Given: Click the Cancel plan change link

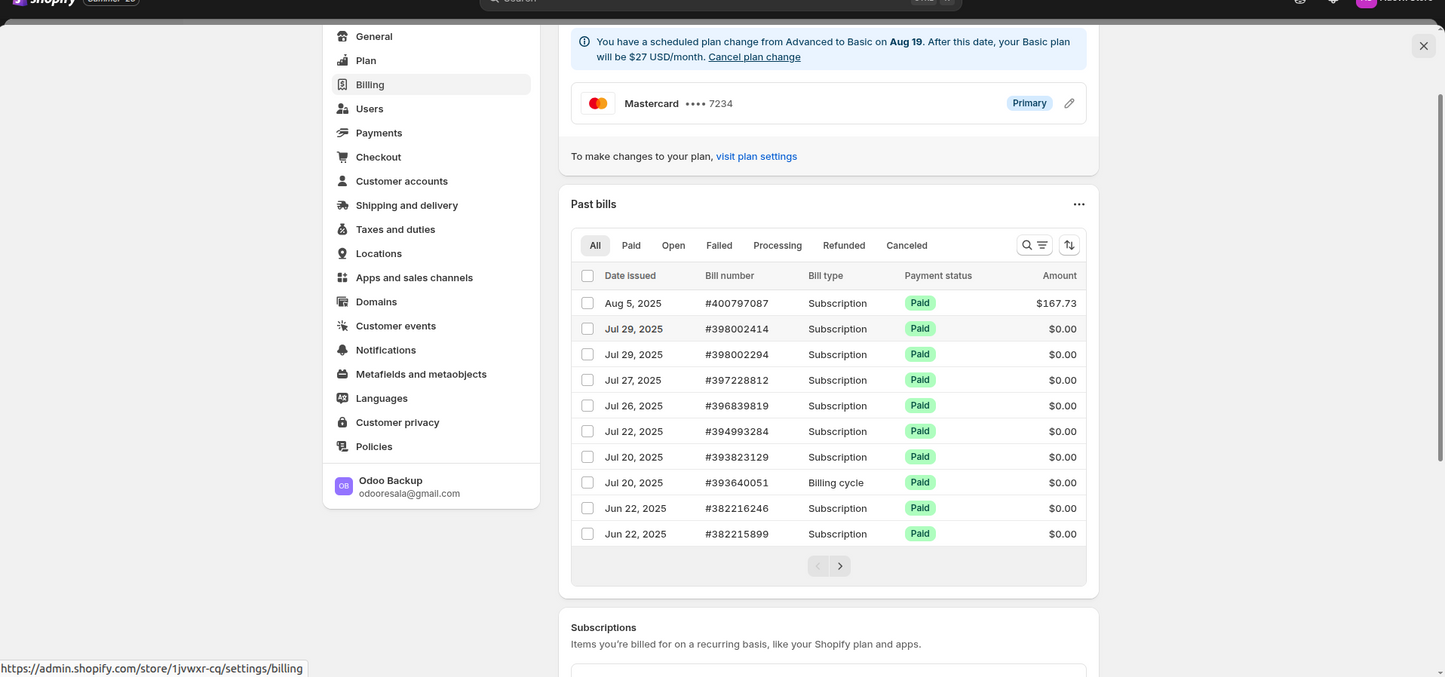Looking at the screenshot, I should 754,57.
